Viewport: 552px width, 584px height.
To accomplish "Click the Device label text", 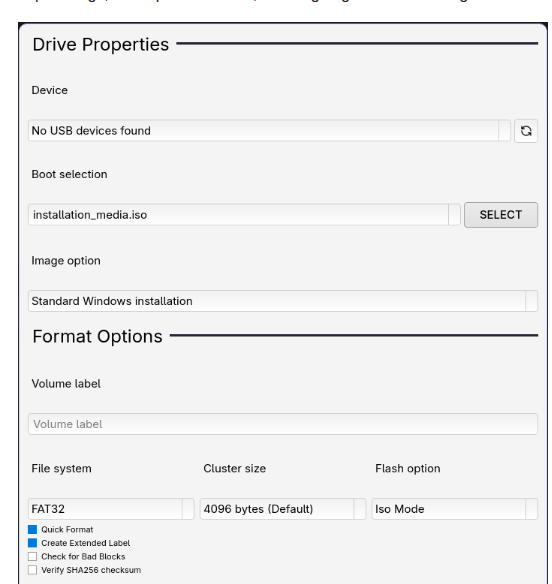I will 50,90.
